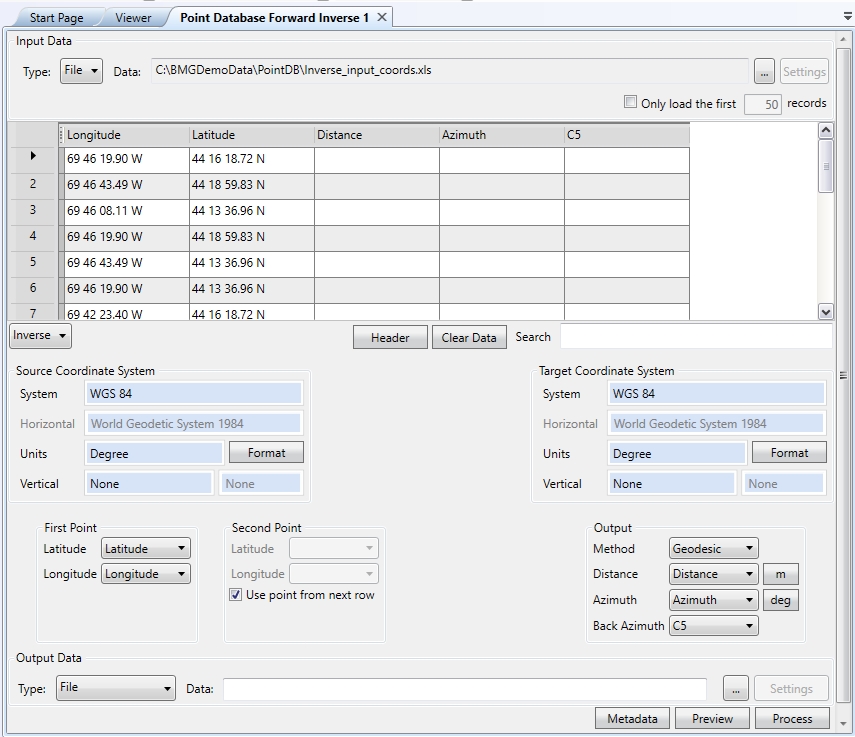The width and height of the screenshot is (855, 737).
Task: Open the tab list dropdown arrow
Action: tap(847, 18)
